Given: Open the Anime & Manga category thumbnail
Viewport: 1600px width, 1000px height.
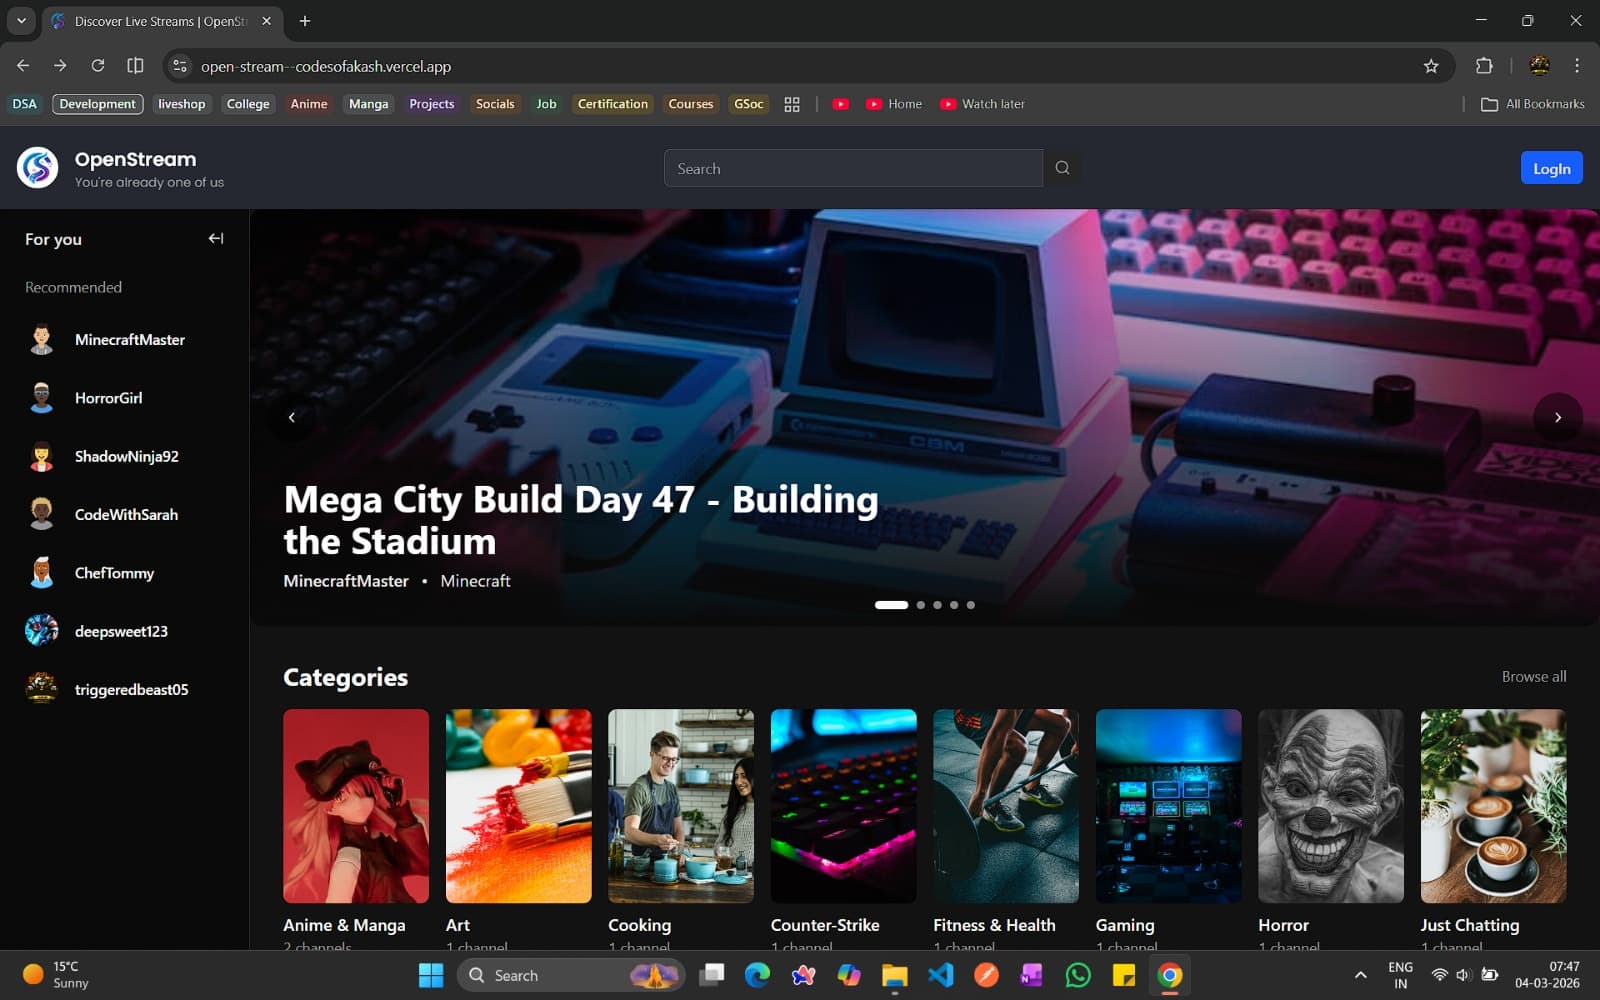Looking at the screenshot, I should [x=356, y=806].
